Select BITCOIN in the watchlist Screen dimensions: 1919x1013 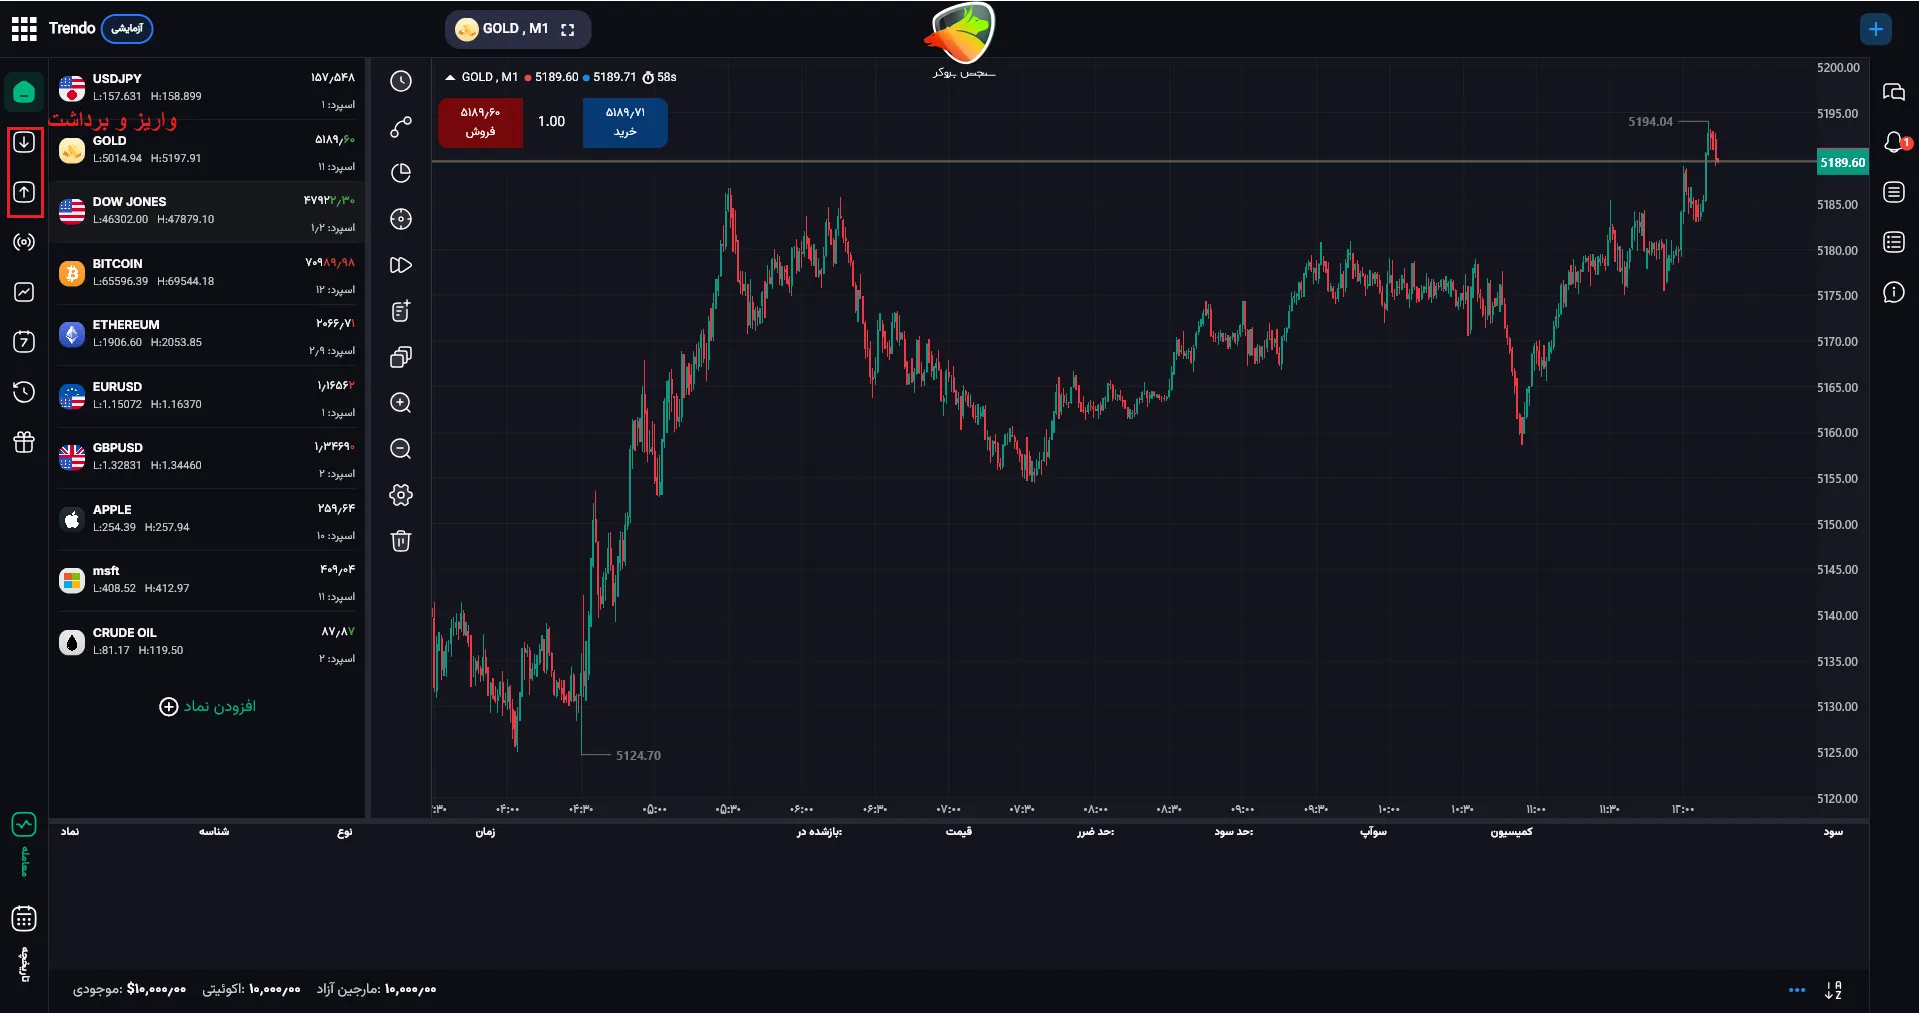click(207, 274)
